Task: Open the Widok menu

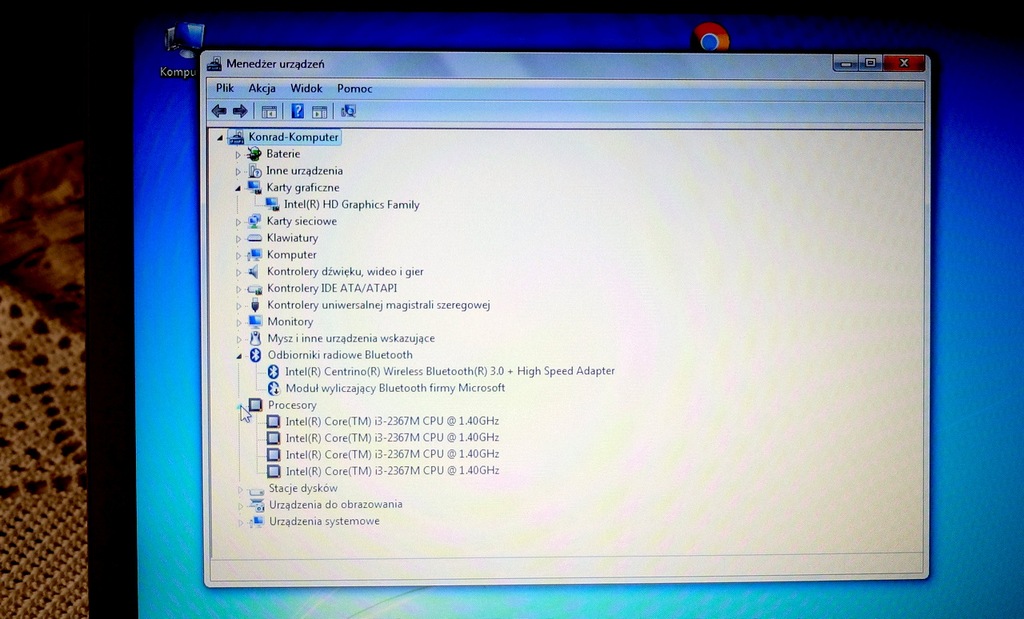Action: [306, 88]
